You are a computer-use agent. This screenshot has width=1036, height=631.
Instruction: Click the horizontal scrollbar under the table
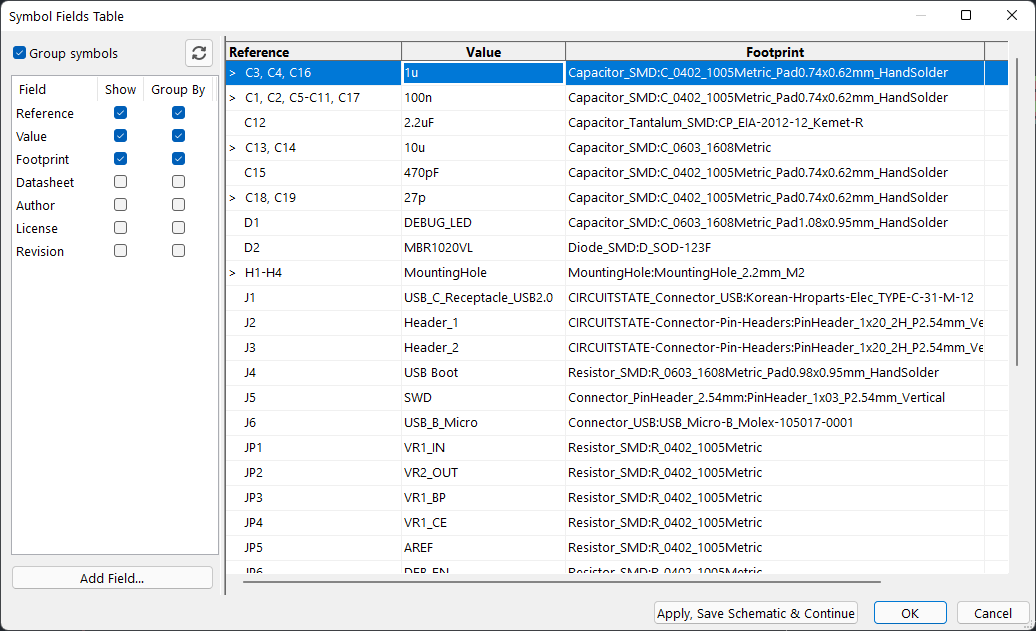point(562,582)
